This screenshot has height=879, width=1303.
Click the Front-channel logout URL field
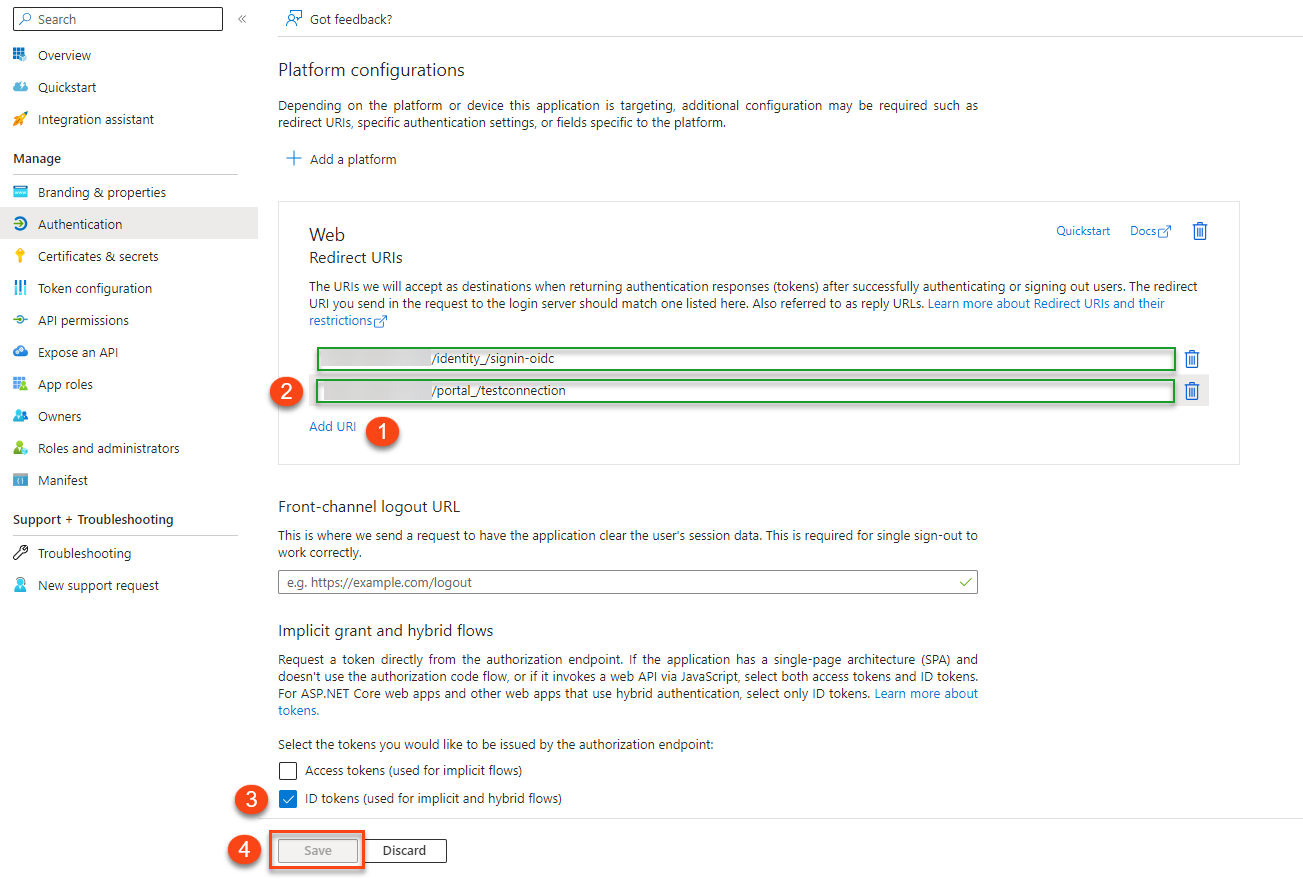coord(627,582)
